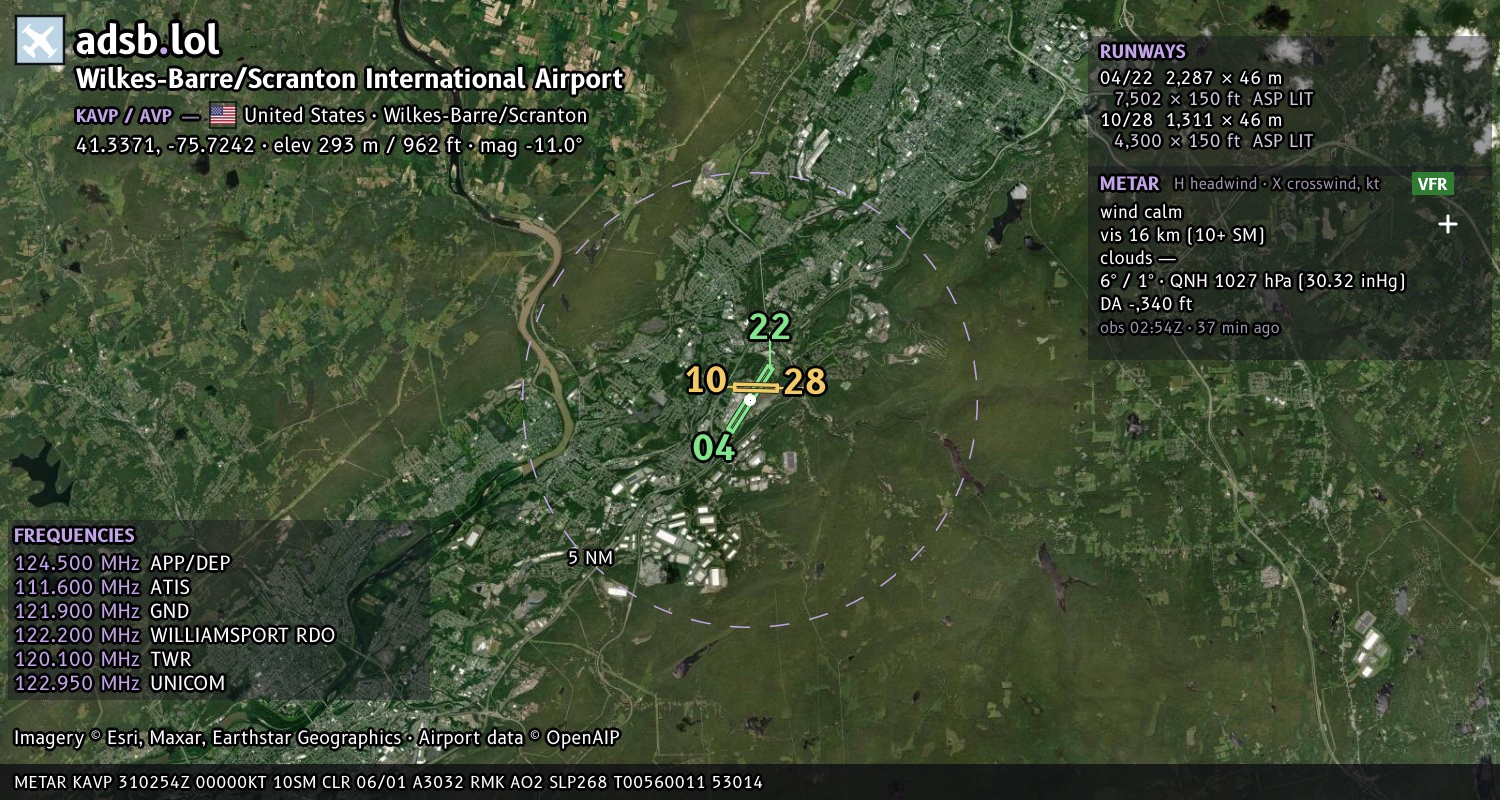
Task: Click the 122.950 MHz UNICOM frequency
Action: (119, 683)
